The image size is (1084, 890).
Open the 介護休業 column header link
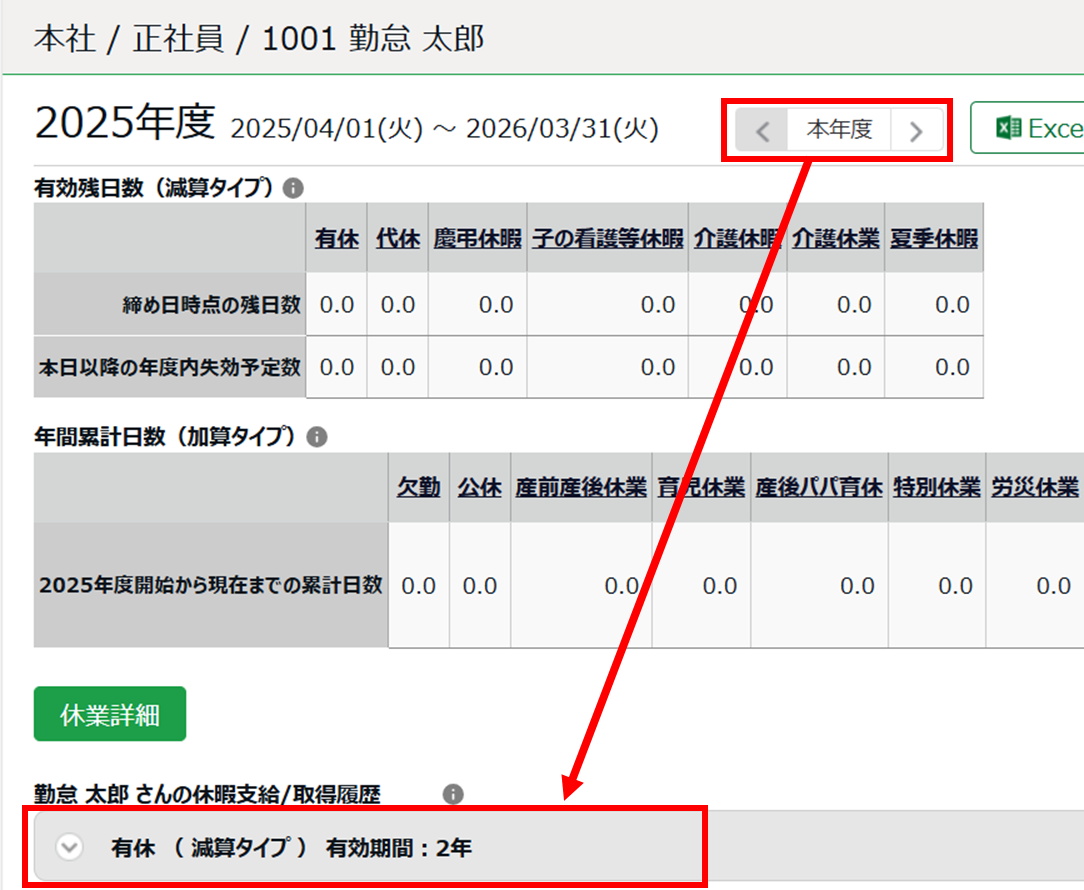pyautogui.click(x=836, y=239)
